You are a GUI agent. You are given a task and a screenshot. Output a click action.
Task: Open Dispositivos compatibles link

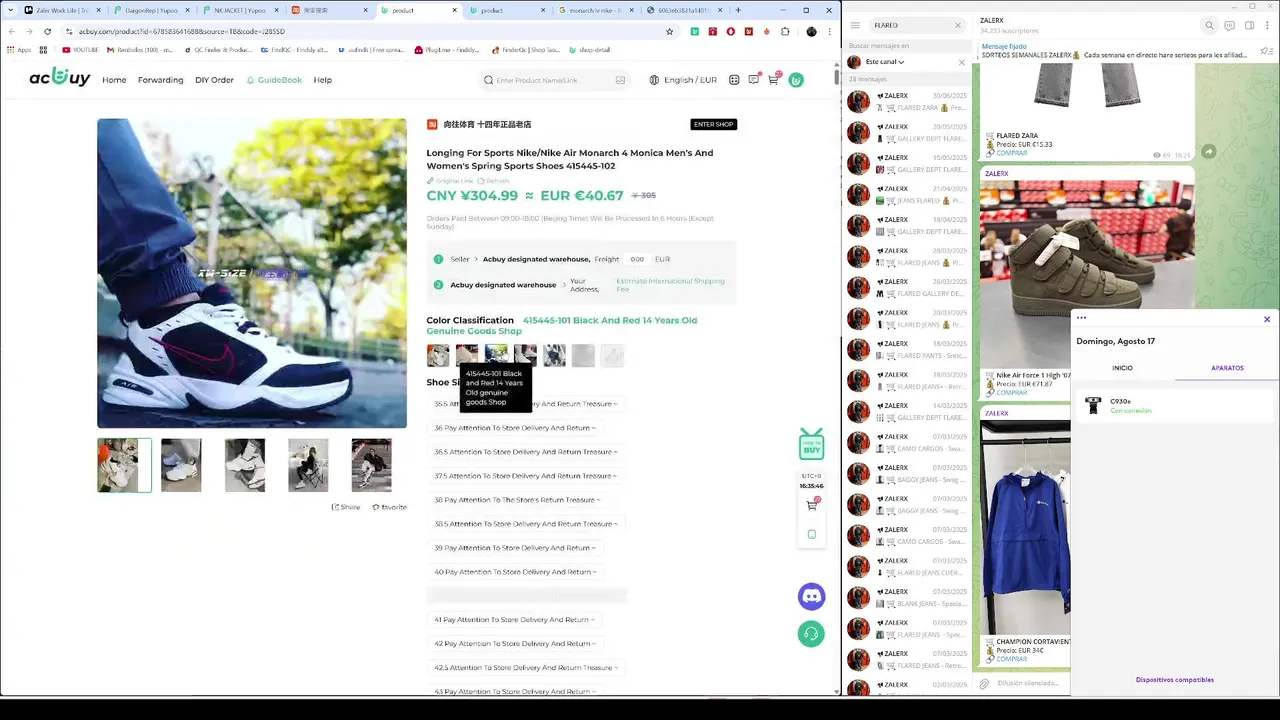[1174, 680]
